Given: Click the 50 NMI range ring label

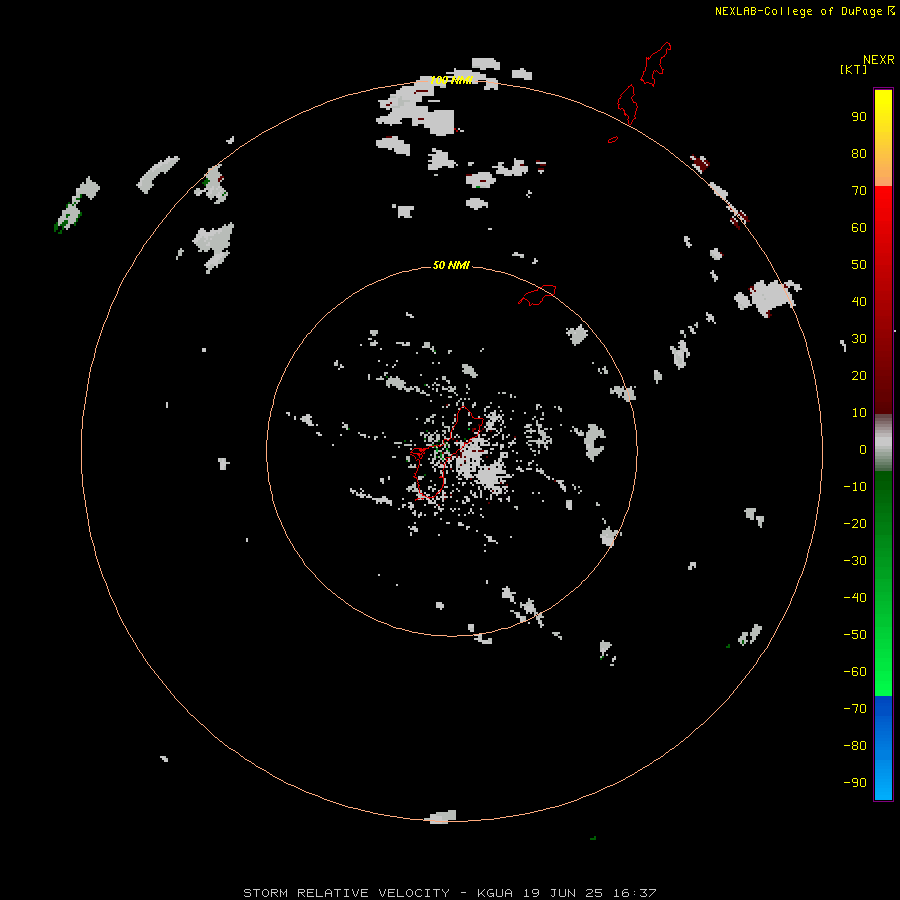Looking at the screenshot, I should (x=451, y=265).
